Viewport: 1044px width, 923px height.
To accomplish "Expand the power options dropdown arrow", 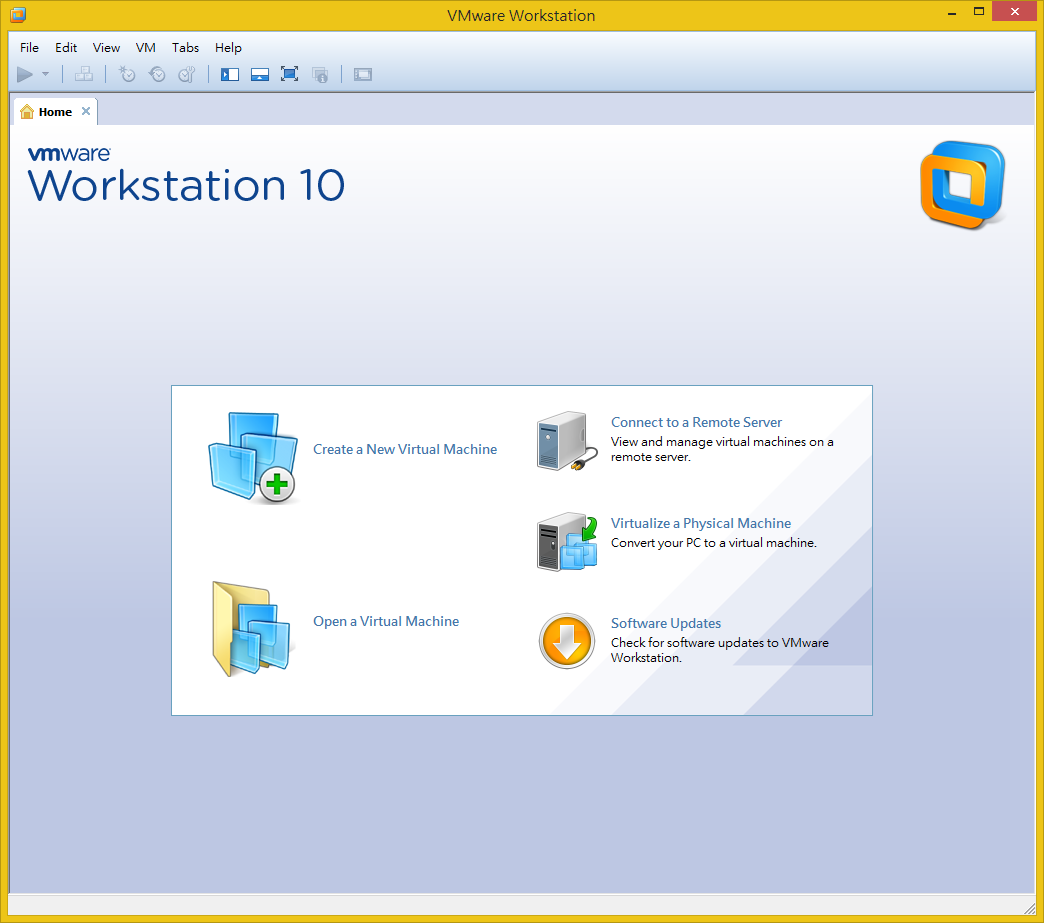I will tap(45, 74).
